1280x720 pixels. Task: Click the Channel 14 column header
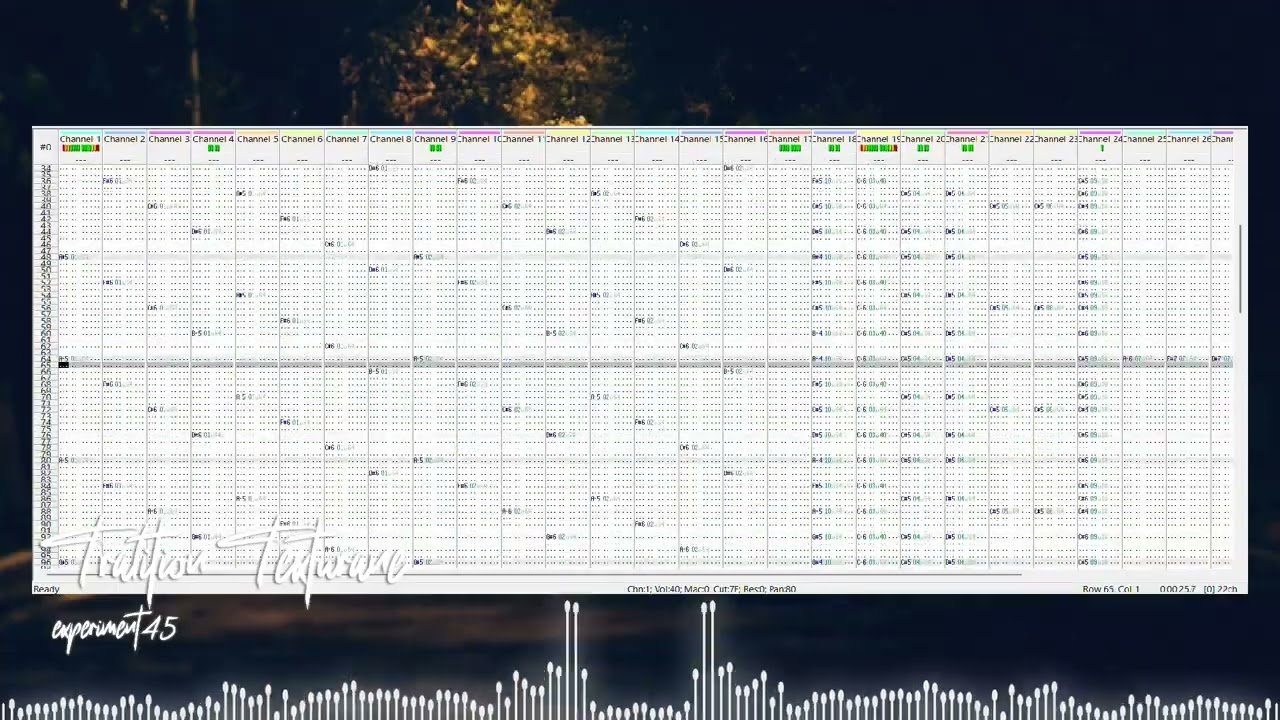(x=656, y=139)
